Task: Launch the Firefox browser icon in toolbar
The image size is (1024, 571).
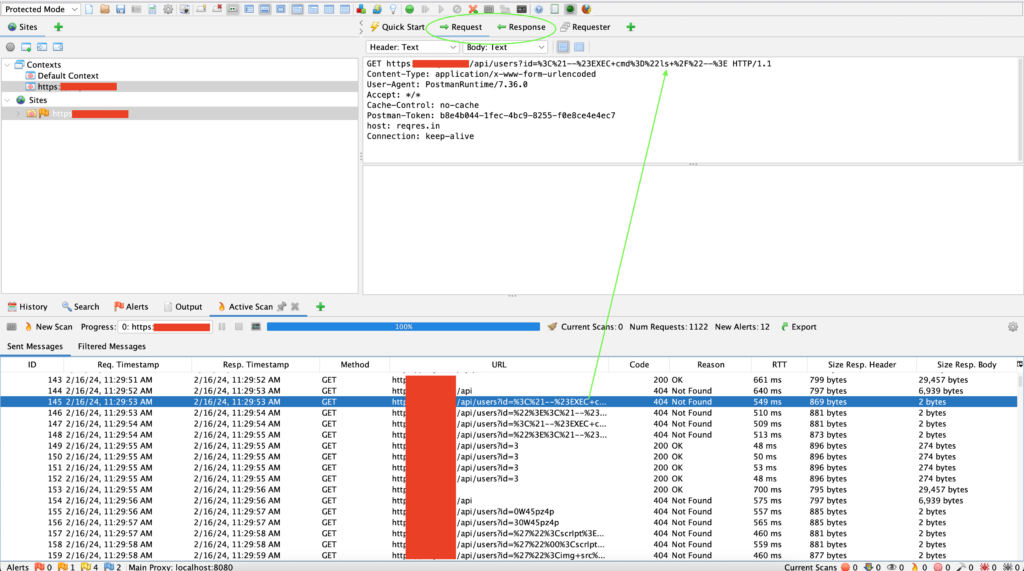Action: [586, 9]
